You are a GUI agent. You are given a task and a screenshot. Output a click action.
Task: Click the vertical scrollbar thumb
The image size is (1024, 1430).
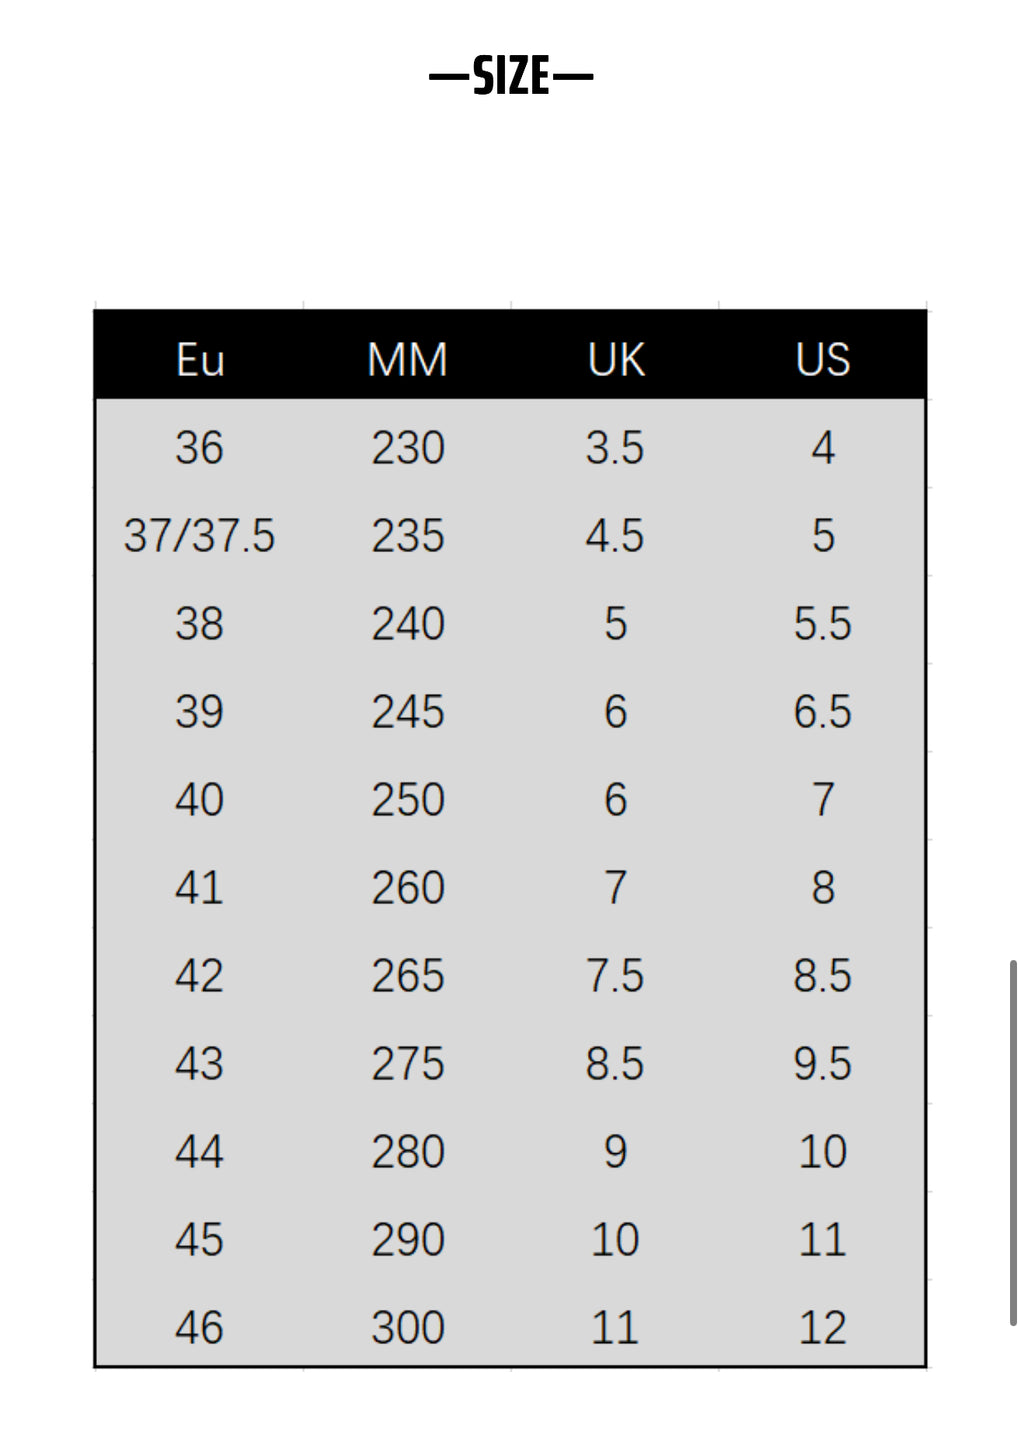(1012, 1143)
